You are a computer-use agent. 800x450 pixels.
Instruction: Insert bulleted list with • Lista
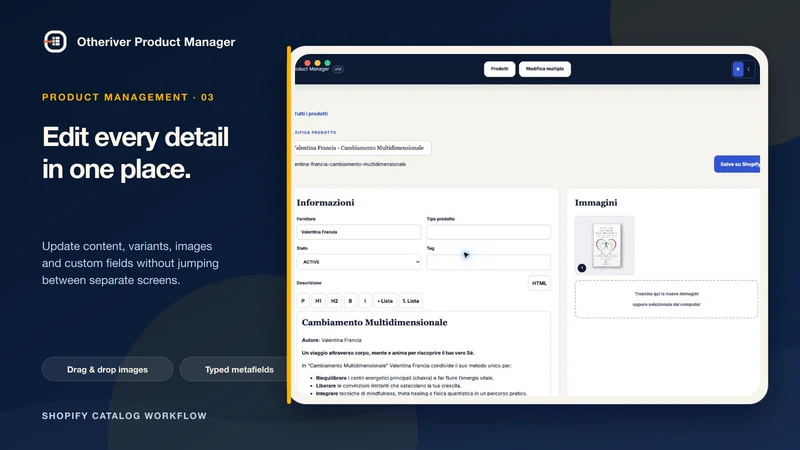pyautogui.click(x=385, y=301)
